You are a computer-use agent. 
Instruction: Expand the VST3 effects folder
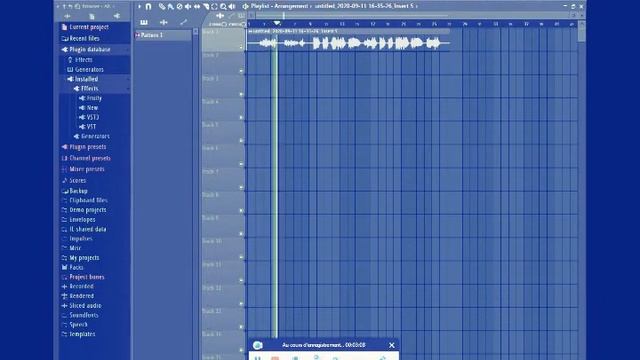click(94, 117)
